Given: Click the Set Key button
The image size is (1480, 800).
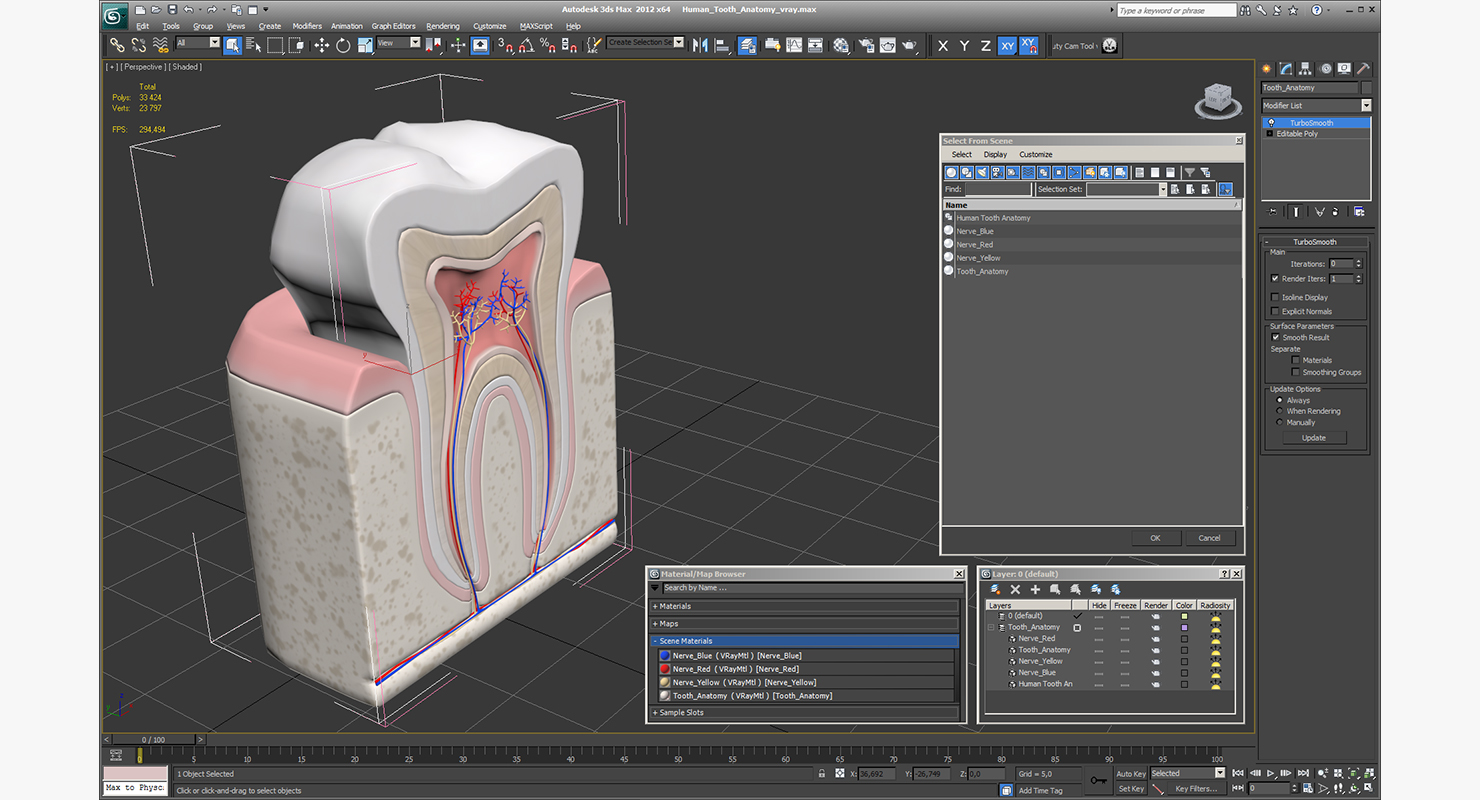Looking at the screenshot, I should click(x=1131, y=789).
